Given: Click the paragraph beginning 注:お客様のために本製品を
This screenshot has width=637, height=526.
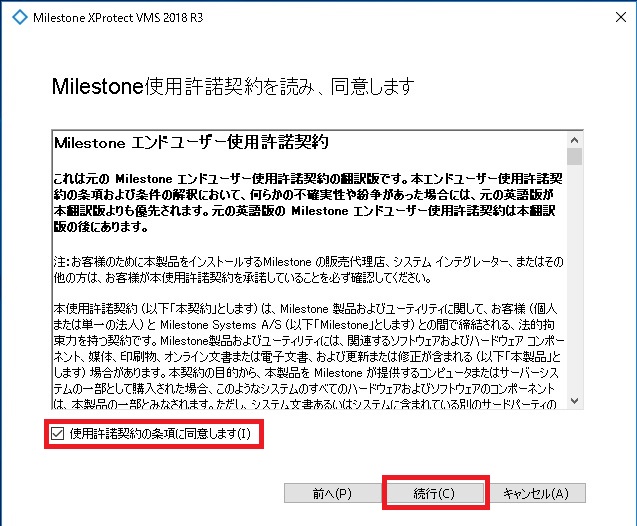Looking at the screenshot, I should (308, 270).
